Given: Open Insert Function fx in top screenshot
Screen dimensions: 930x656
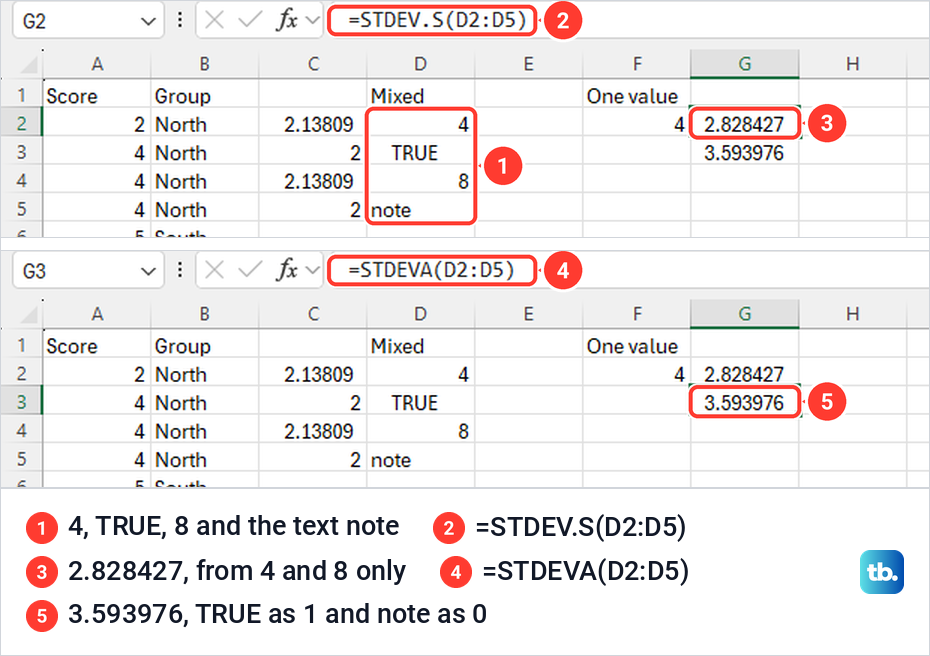Looking at the screenshot, I should [287, 21].
